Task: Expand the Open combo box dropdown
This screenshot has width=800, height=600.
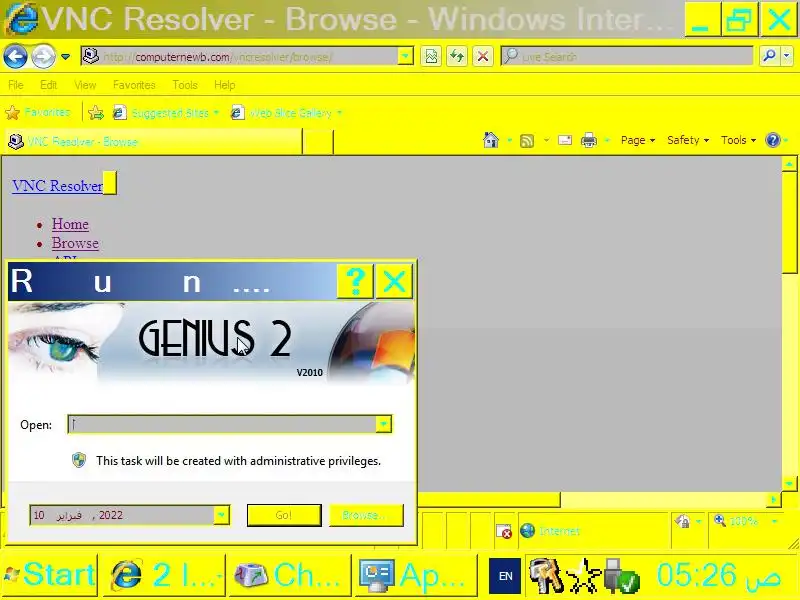Action: tap(384, 424)
